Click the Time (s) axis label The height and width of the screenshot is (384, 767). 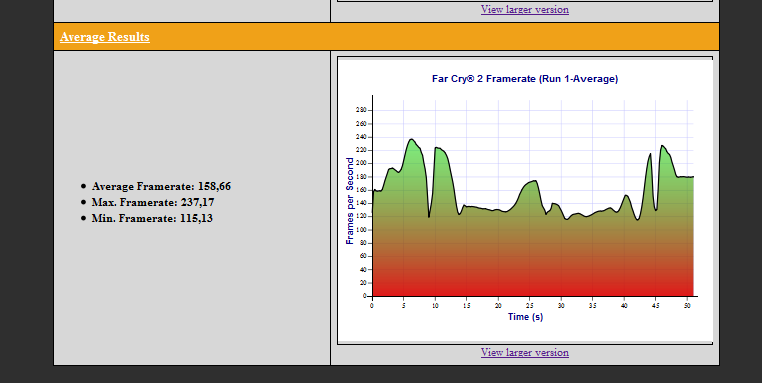point(525,317)
